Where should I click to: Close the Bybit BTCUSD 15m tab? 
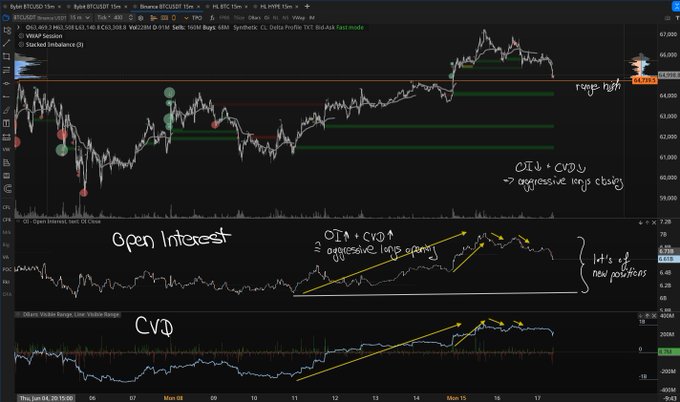coord(59,7)
